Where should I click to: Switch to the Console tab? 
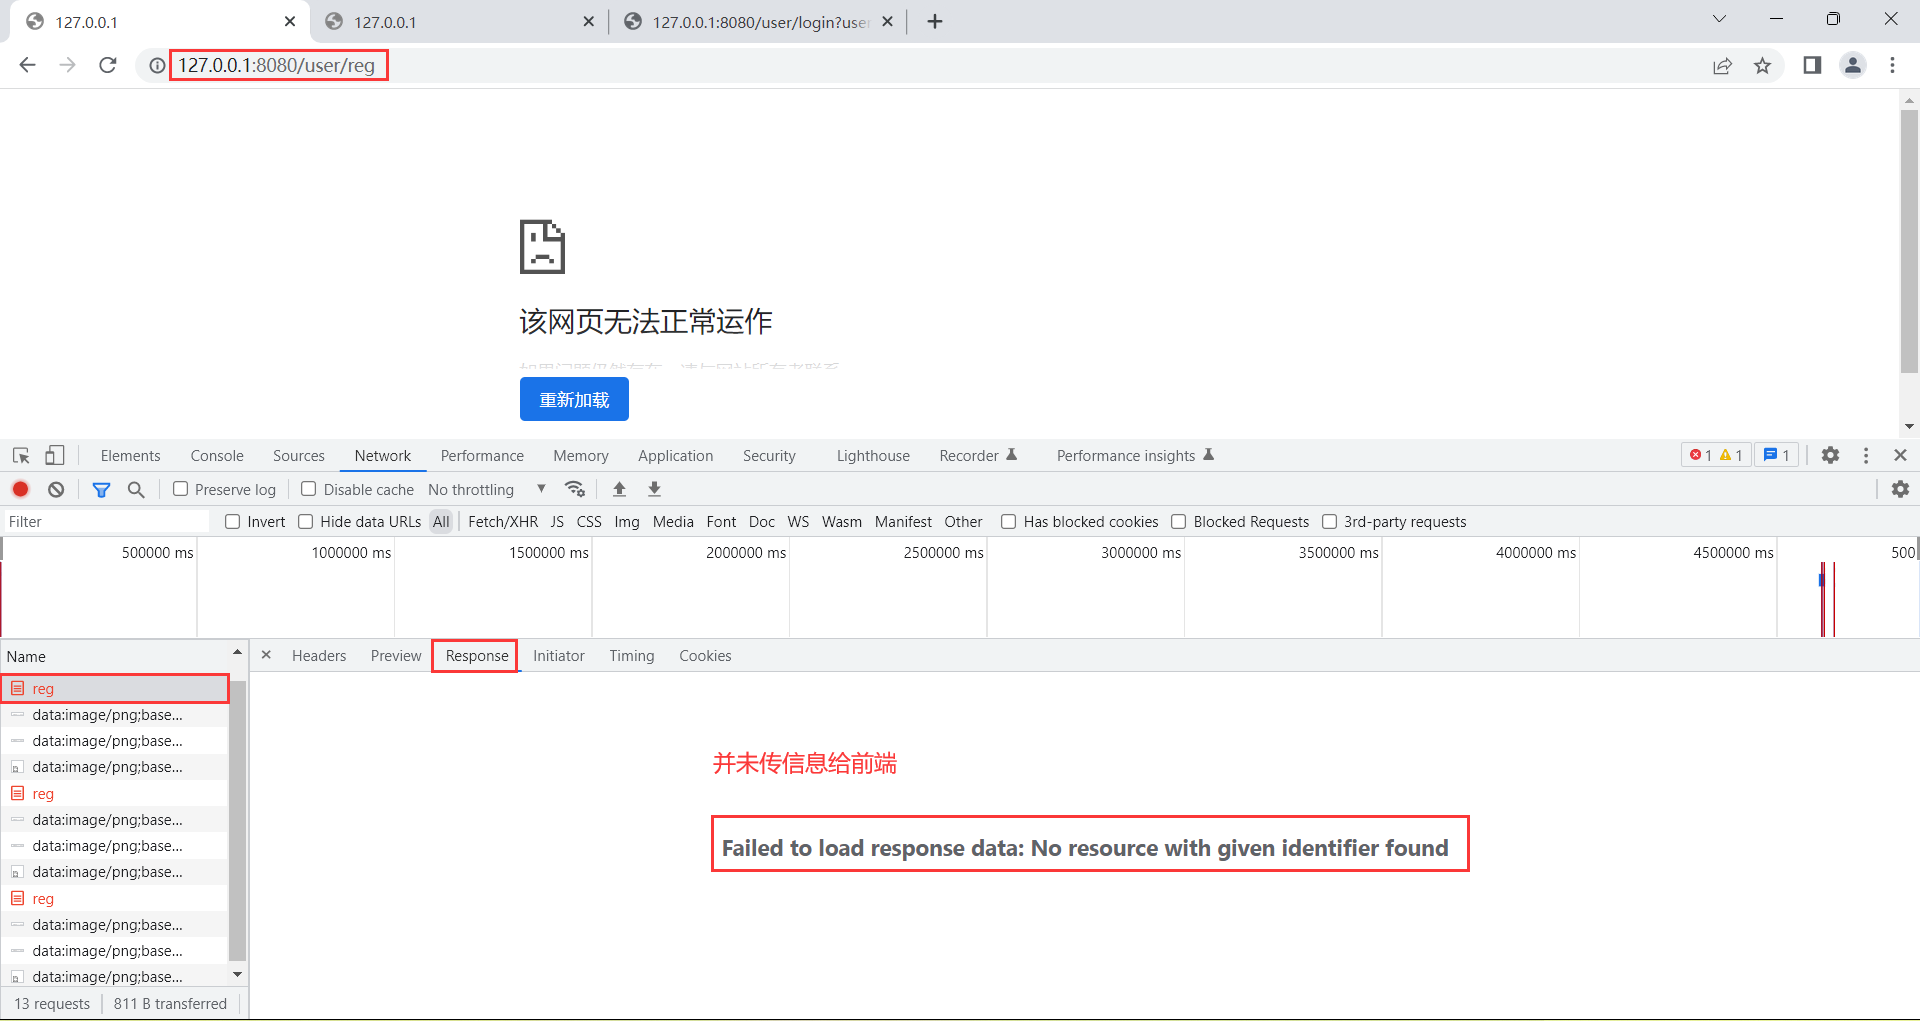click(x=217, y=456)
